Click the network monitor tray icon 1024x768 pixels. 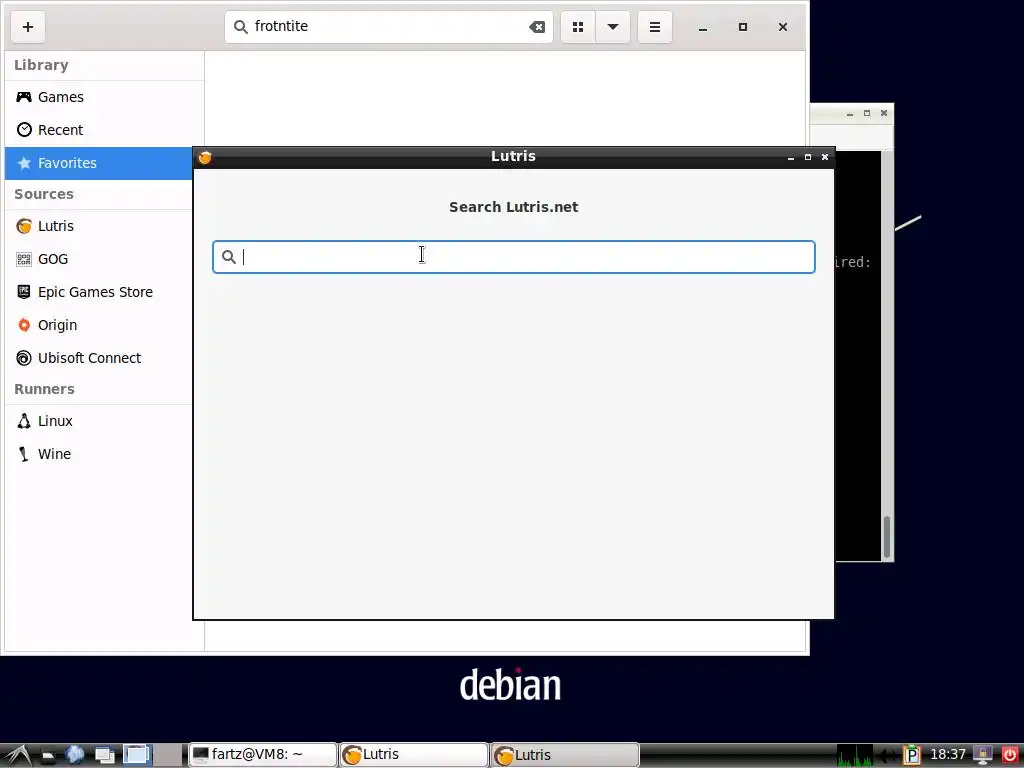click(983, 756)
